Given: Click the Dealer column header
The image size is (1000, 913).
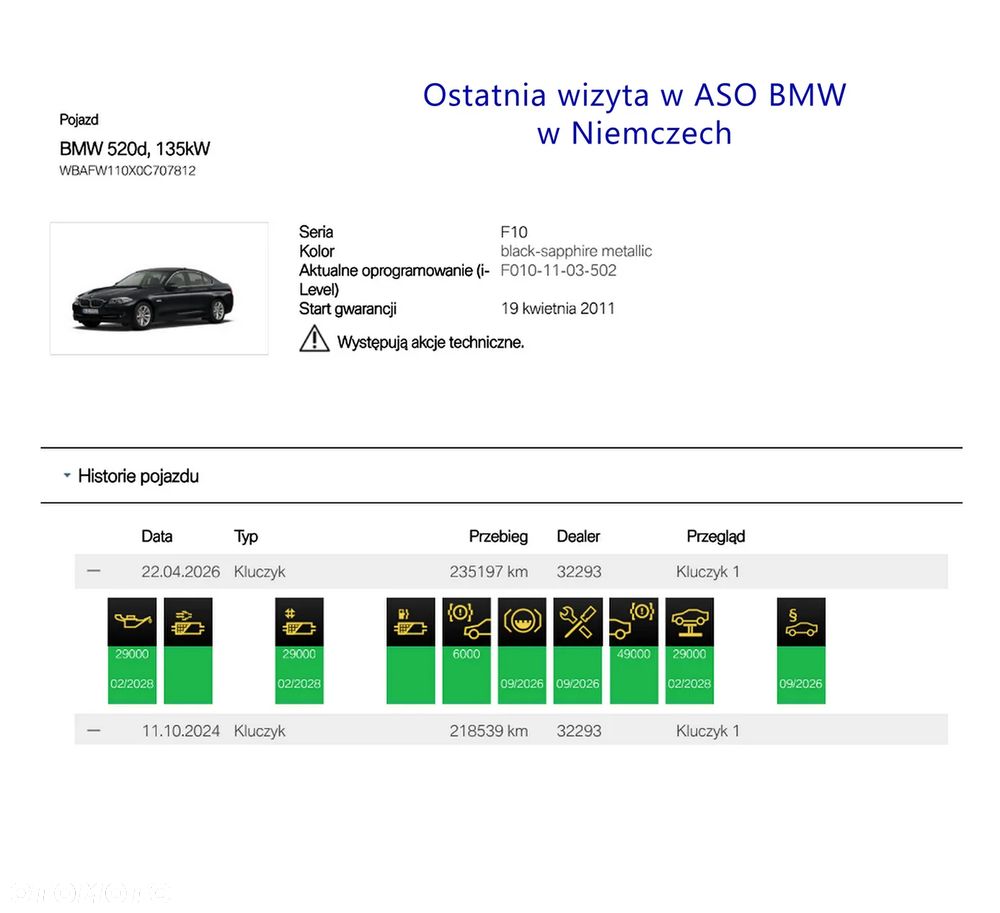Looking at the screenshot, I should [578, 536].
